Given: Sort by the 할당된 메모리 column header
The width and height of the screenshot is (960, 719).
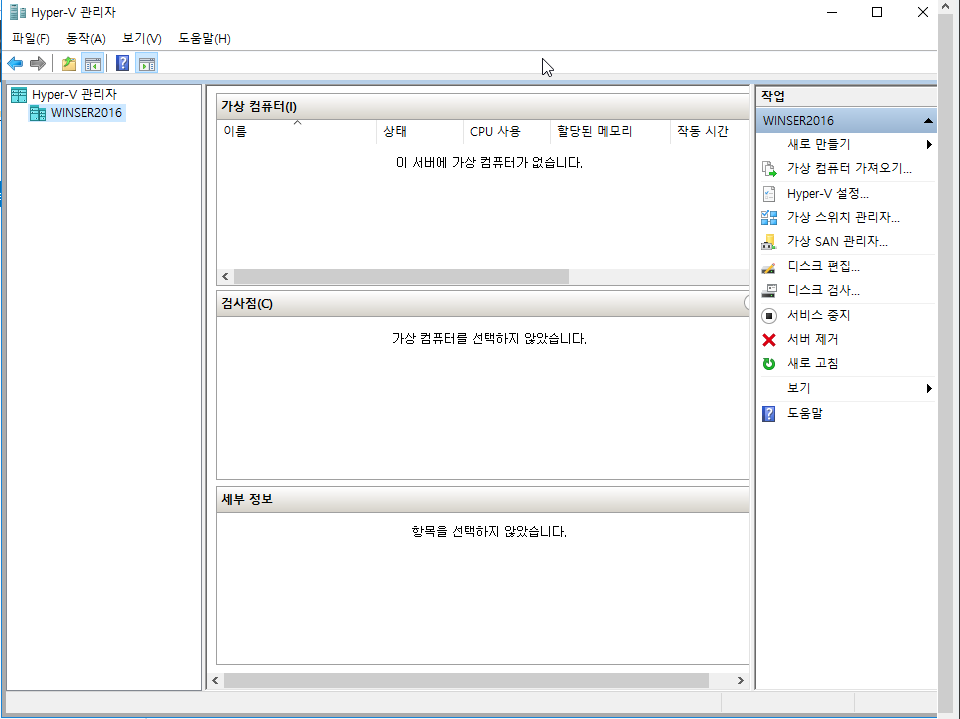Looking at the screenshot, I should coord(610,131).
